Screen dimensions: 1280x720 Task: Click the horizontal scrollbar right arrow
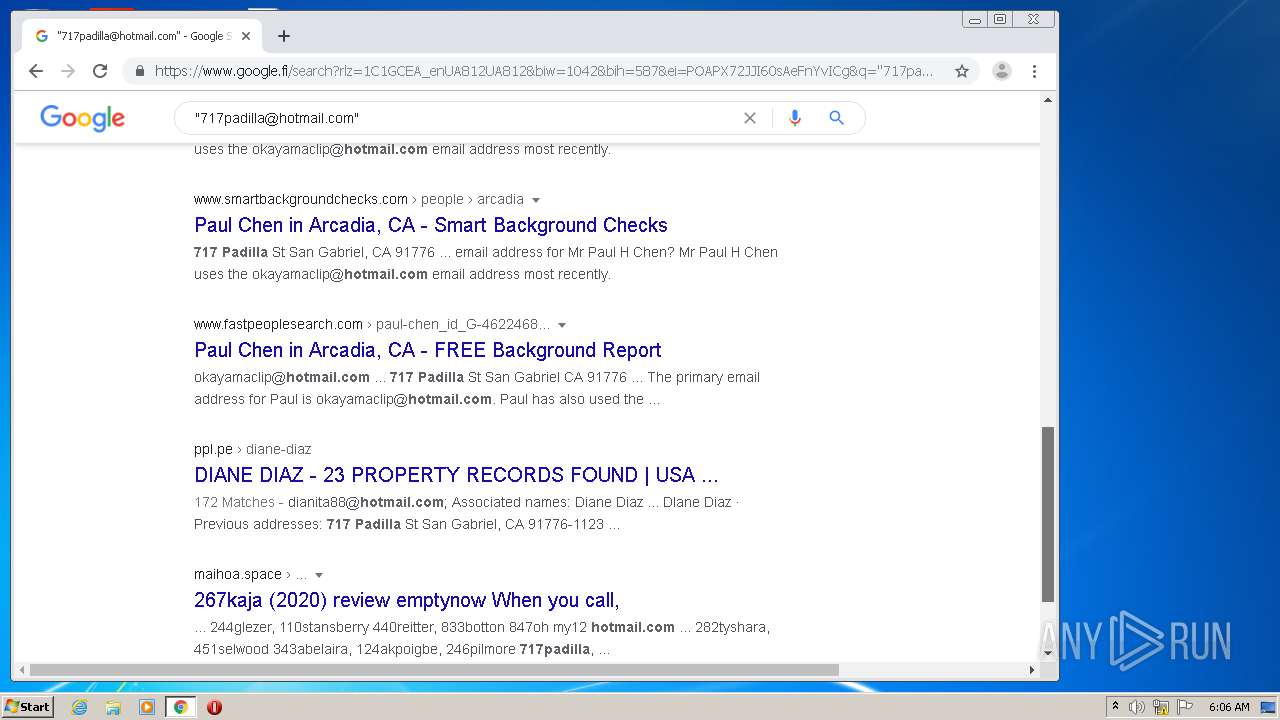point(1032,670)
